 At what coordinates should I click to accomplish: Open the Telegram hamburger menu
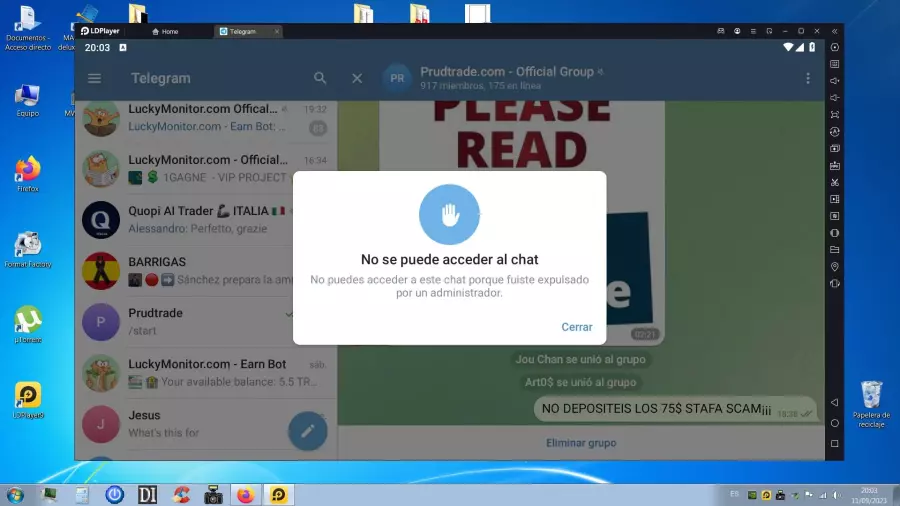(95, 78)
